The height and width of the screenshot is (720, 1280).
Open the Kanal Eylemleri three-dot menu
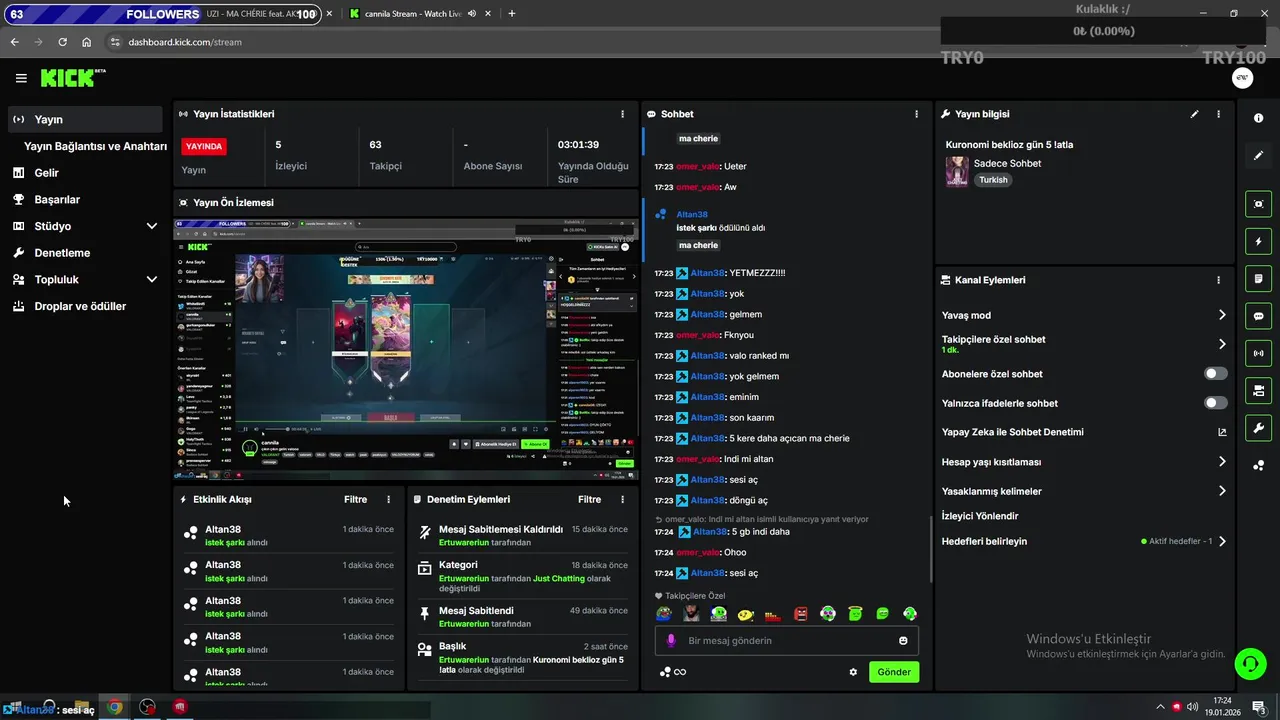tap(1218, 280)
